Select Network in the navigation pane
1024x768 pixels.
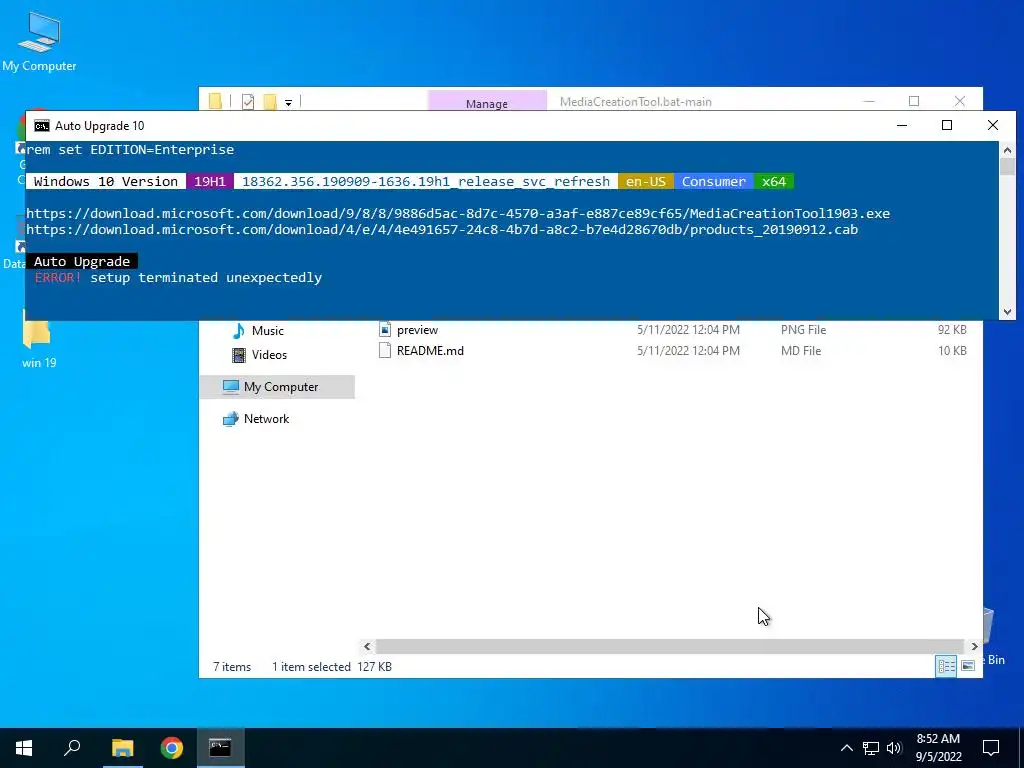coord(266,419)
